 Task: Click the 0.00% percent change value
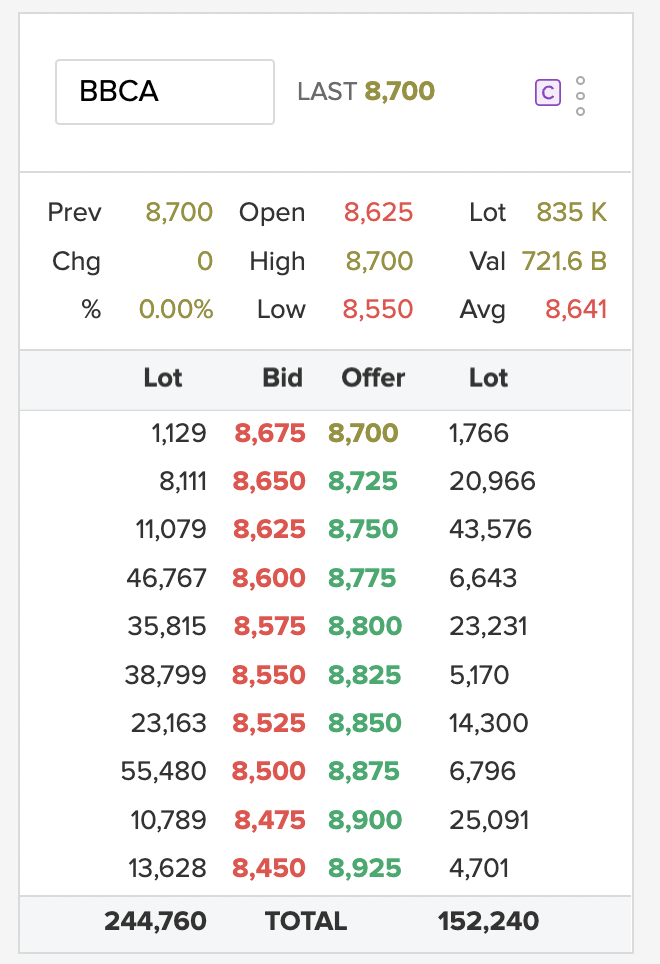click(176, 309)
